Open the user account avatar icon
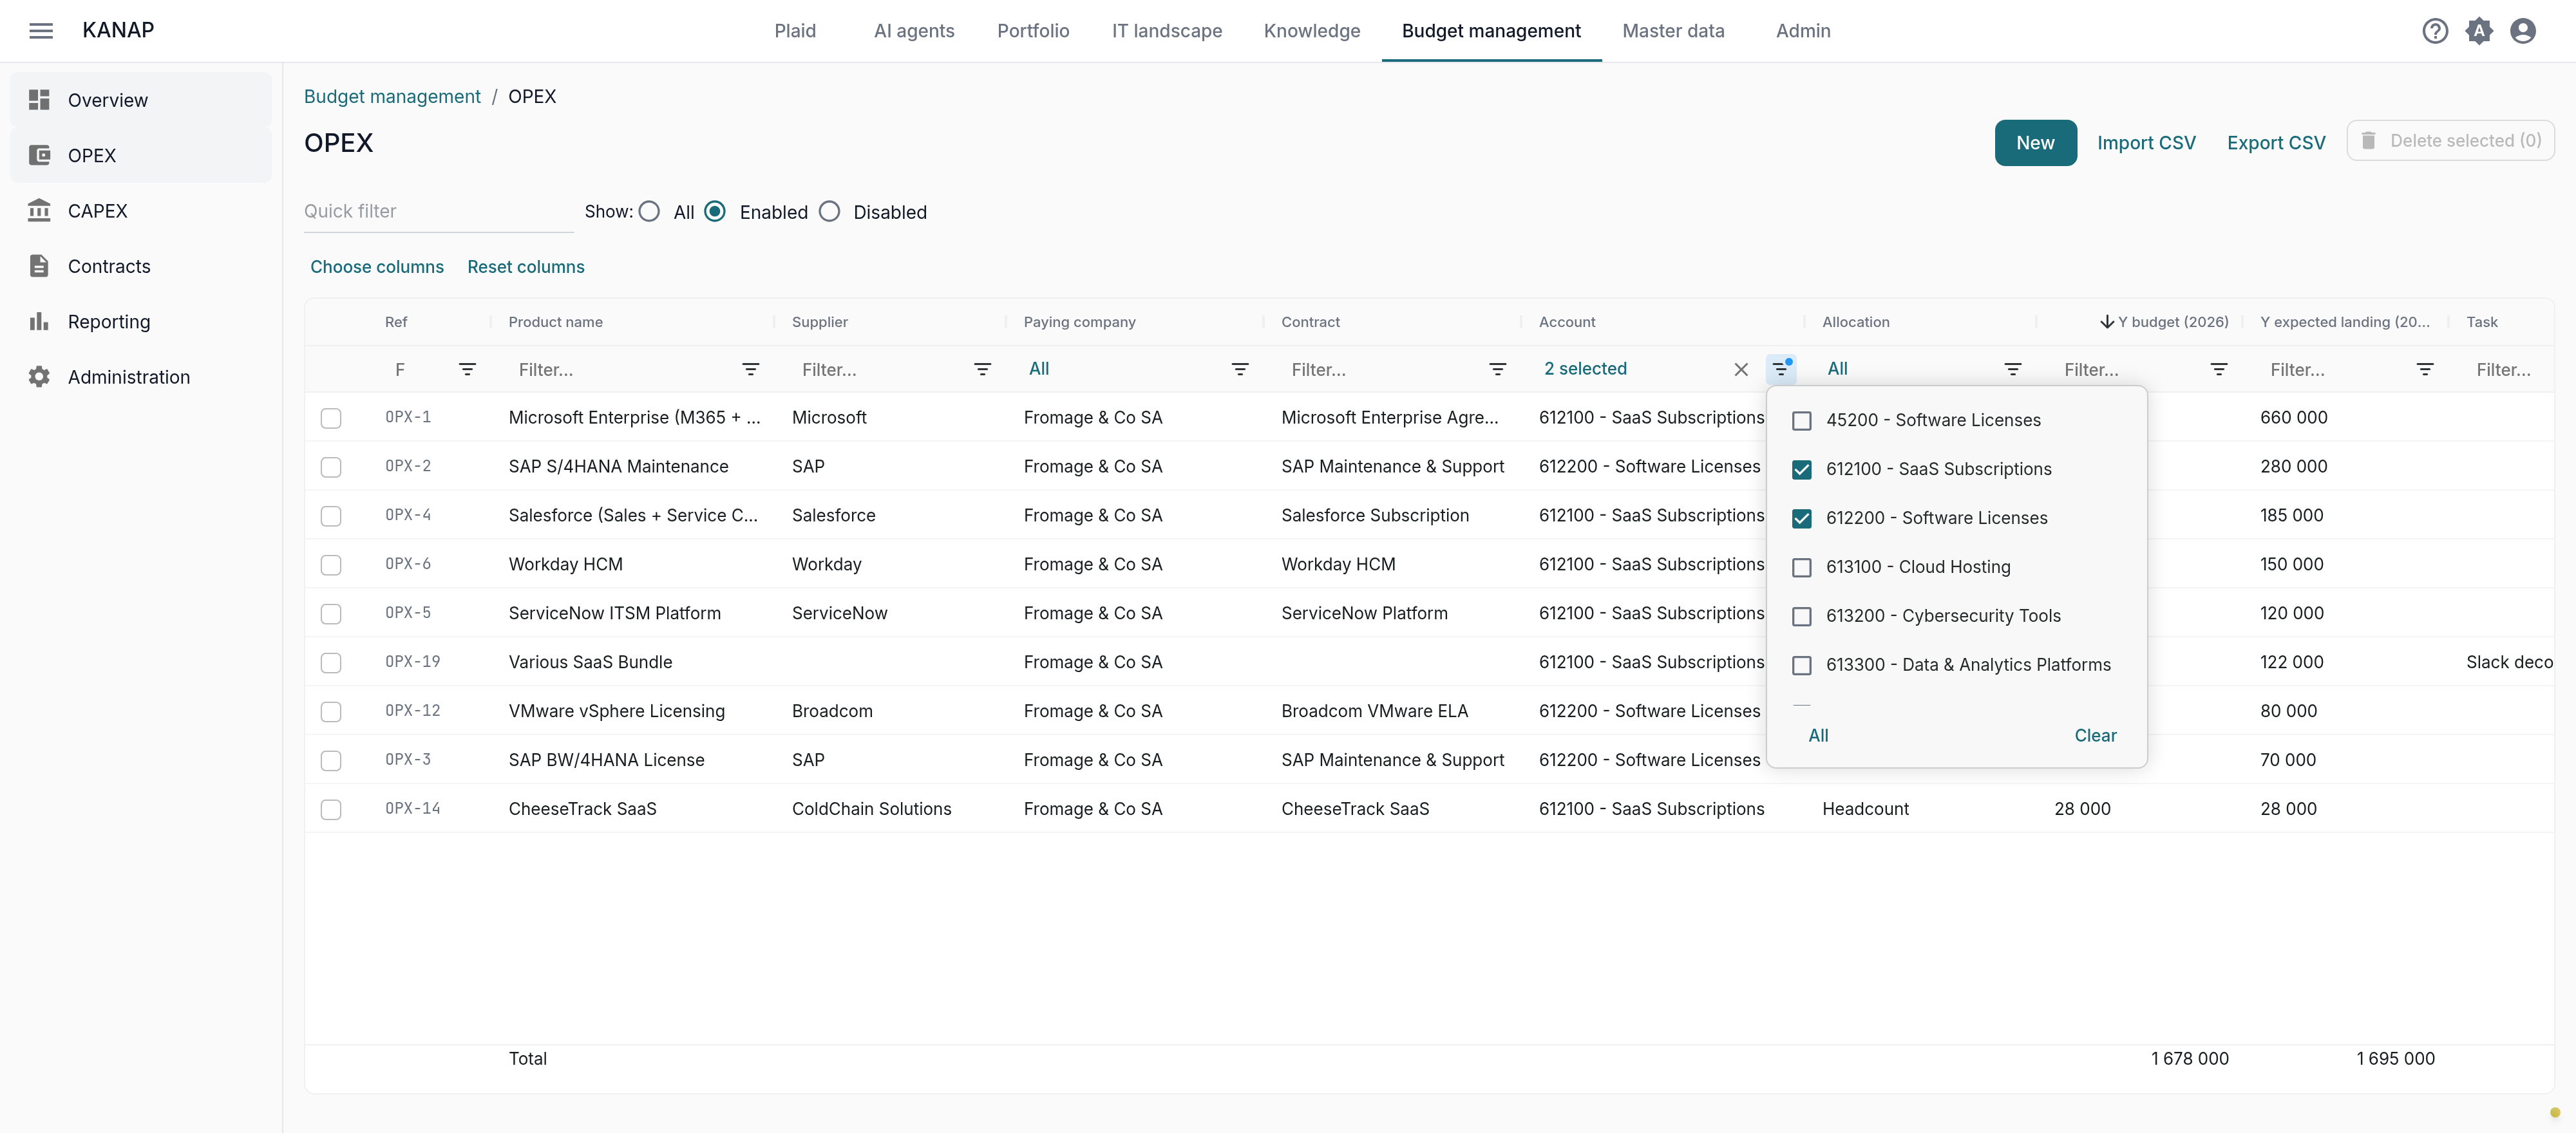Viewport: 2576px width, 1133px height. (x=2523, y=31)
